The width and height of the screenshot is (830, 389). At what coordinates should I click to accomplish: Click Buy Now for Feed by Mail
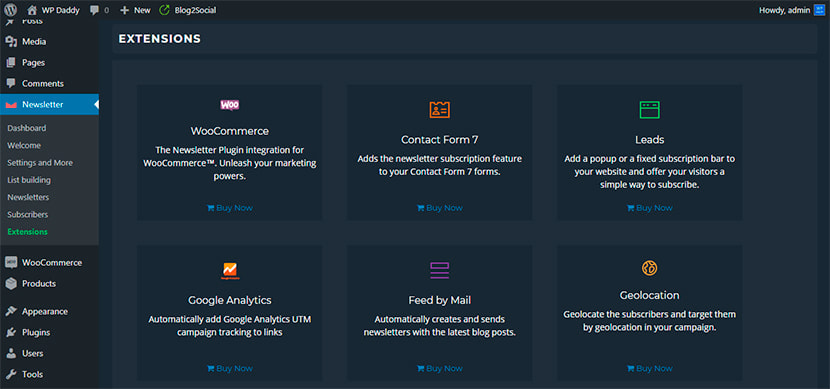(x=439, y=368)
